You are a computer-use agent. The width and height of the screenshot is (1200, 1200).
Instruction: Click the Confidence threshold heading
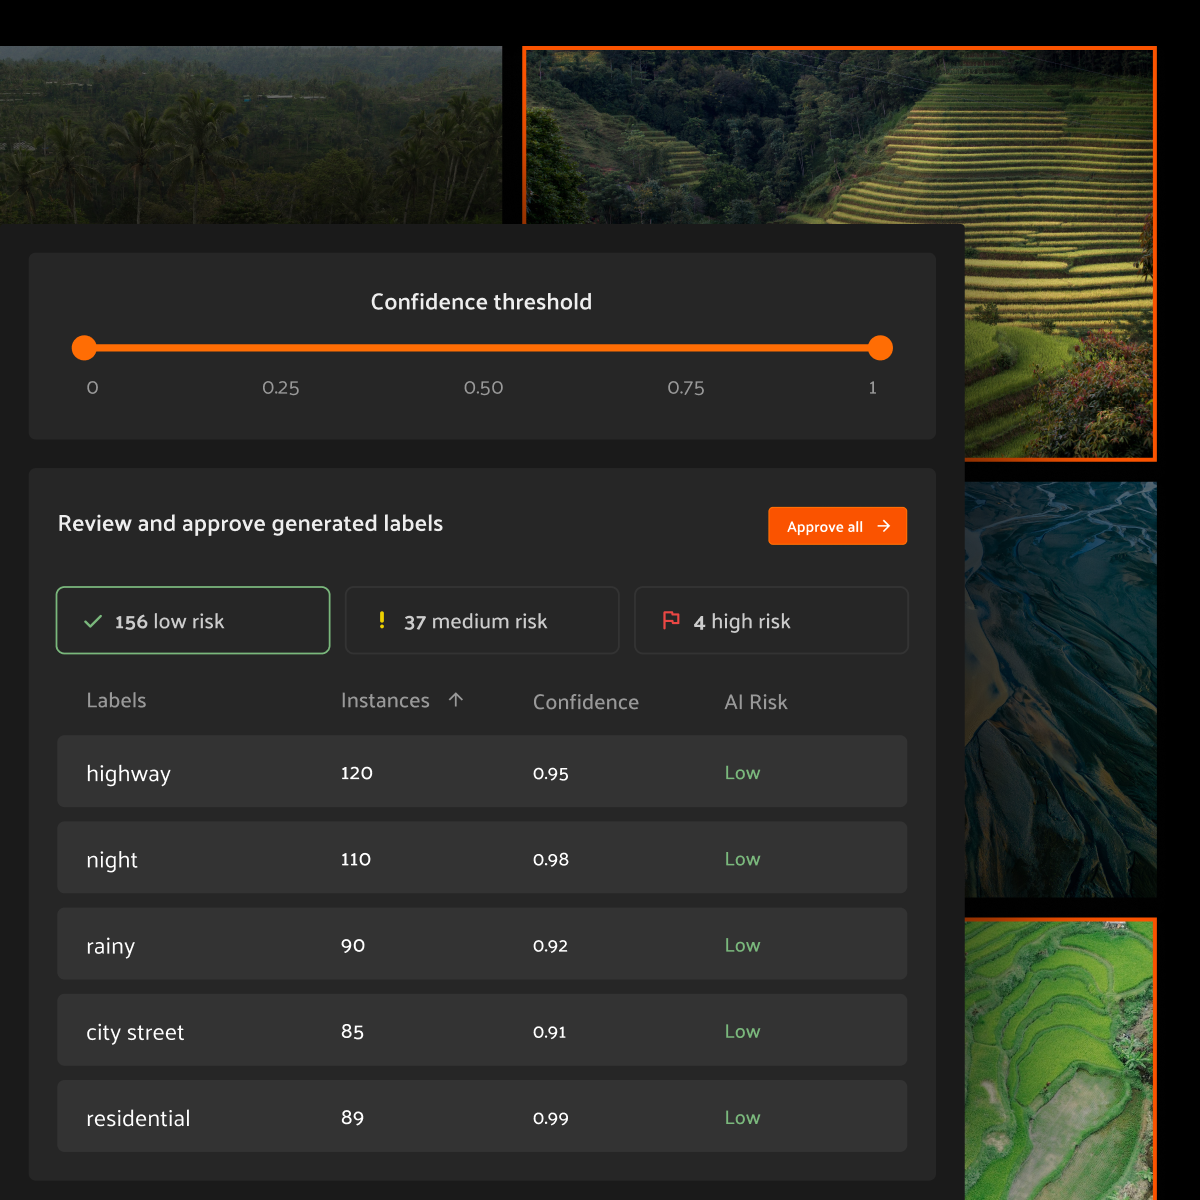point(481,302)
